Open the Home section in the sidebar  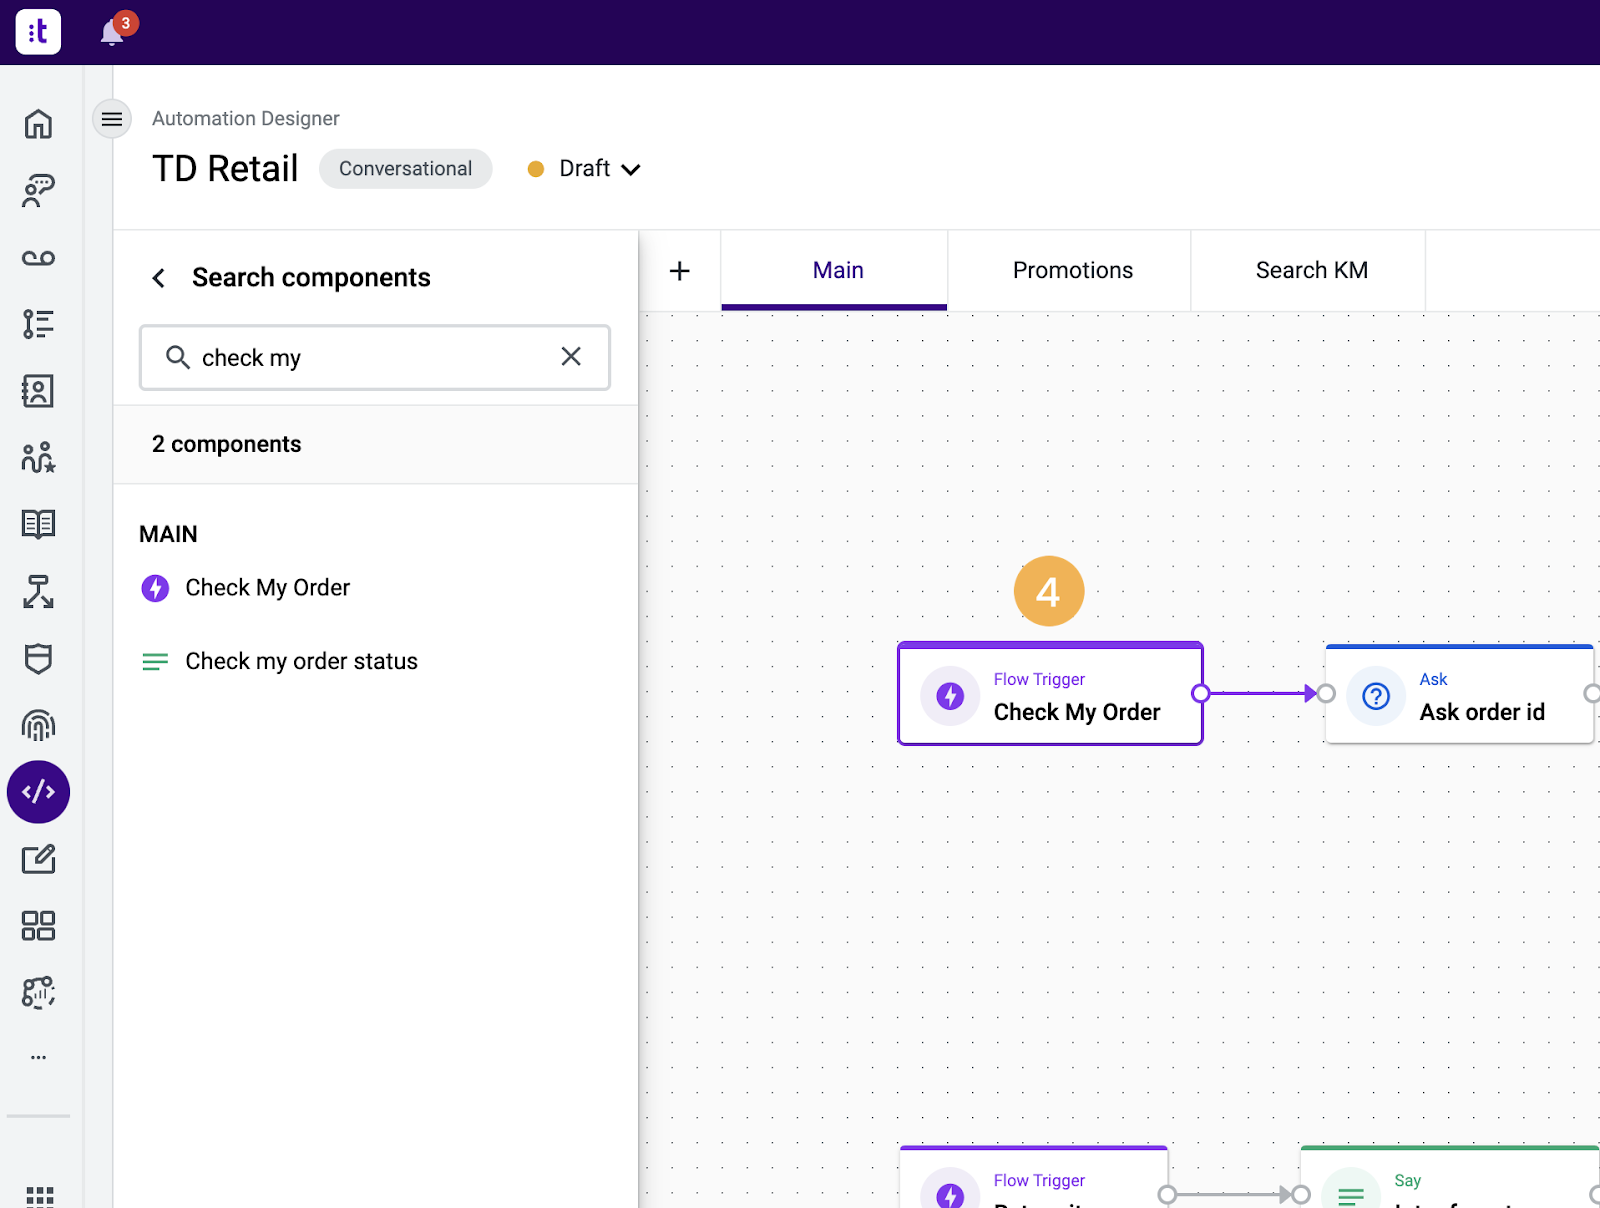pos(38,122)
